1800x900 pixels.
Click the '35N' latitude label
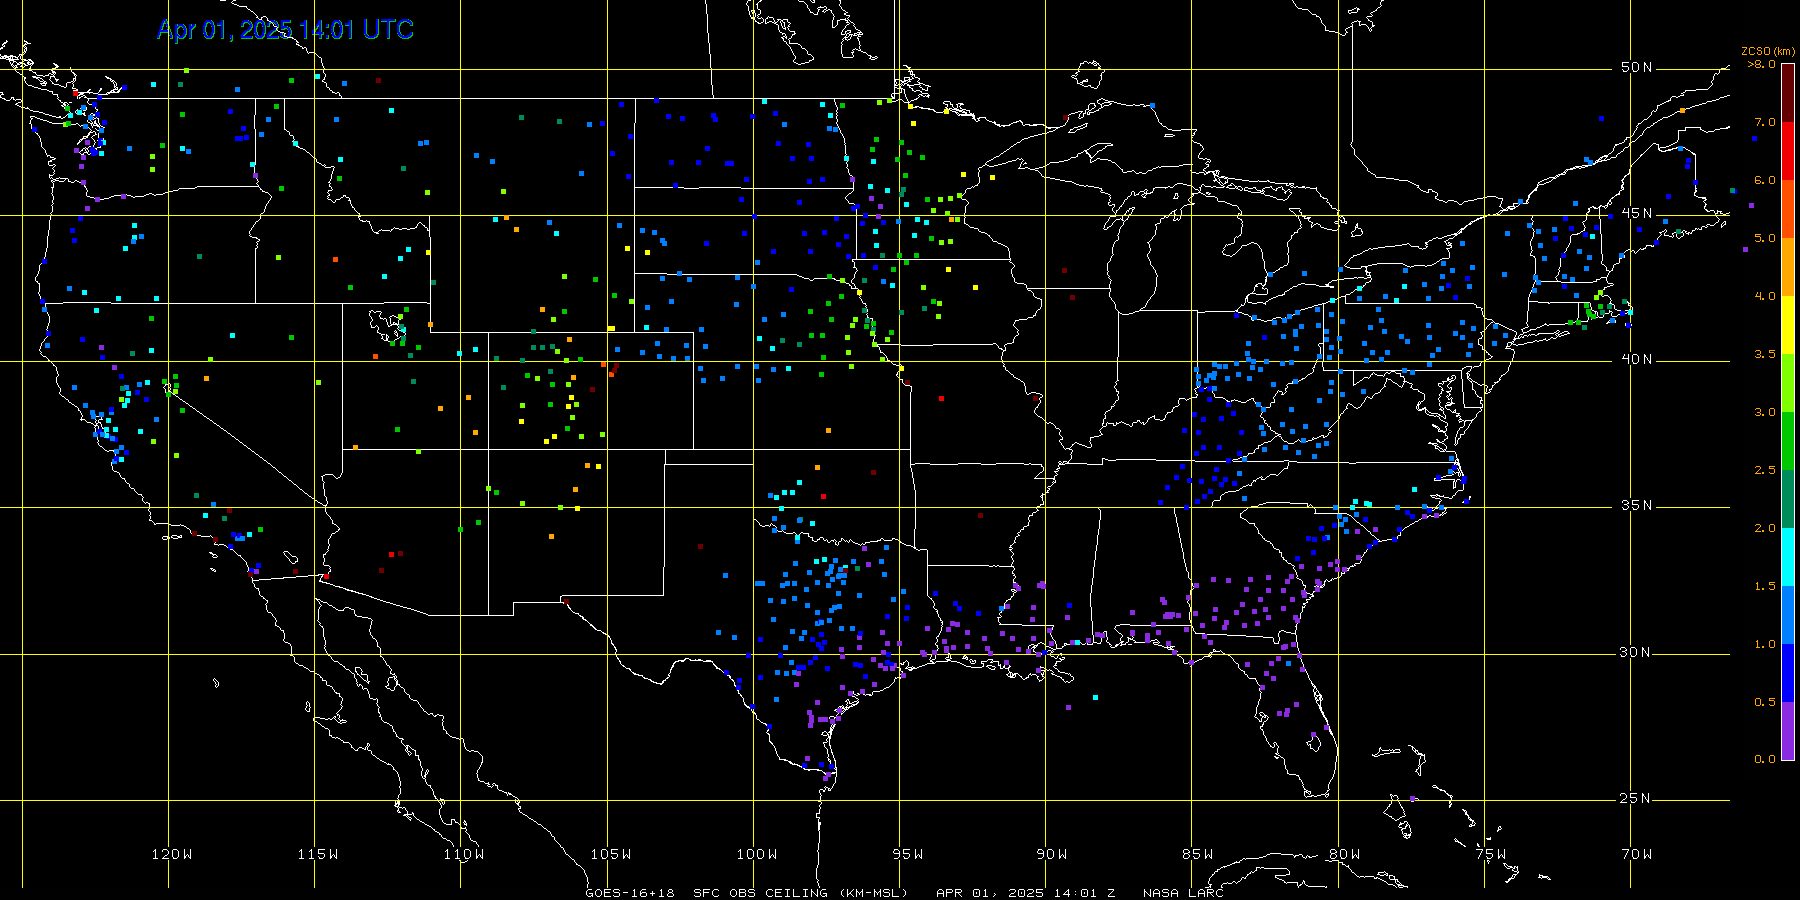coord(1637,505)
